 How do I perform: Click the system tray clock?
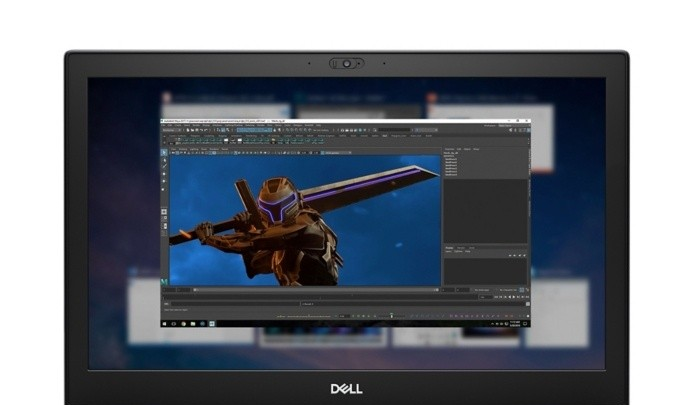point(515,324)
